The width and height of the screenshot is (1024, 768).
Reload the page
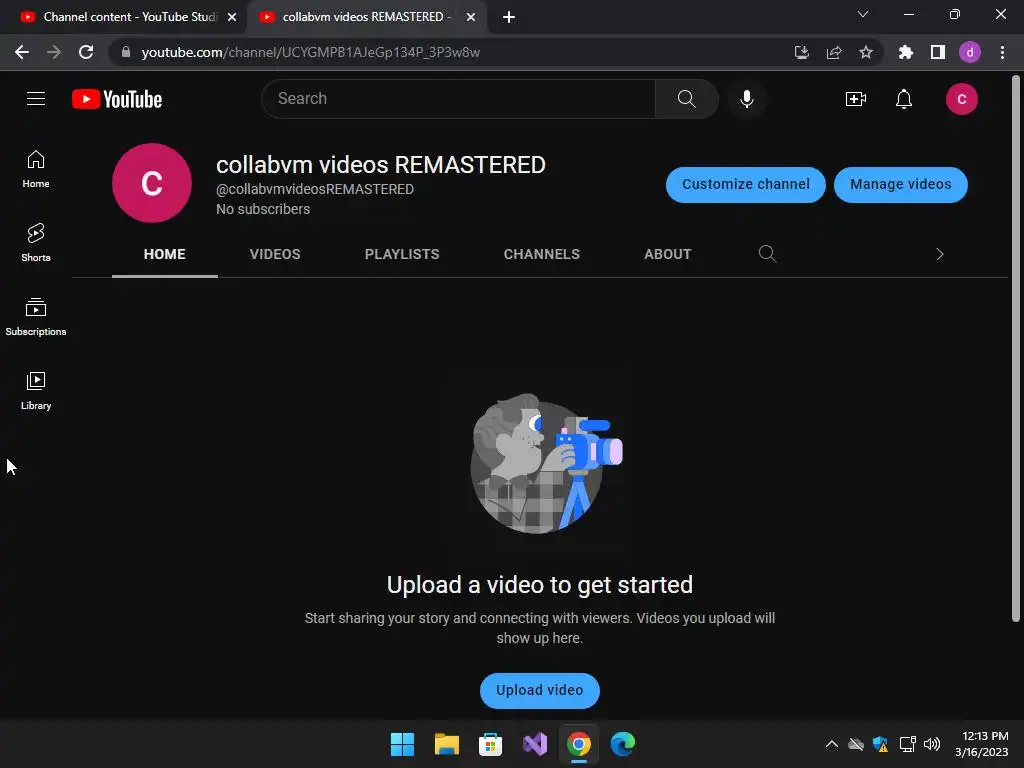tap(86, 52)
